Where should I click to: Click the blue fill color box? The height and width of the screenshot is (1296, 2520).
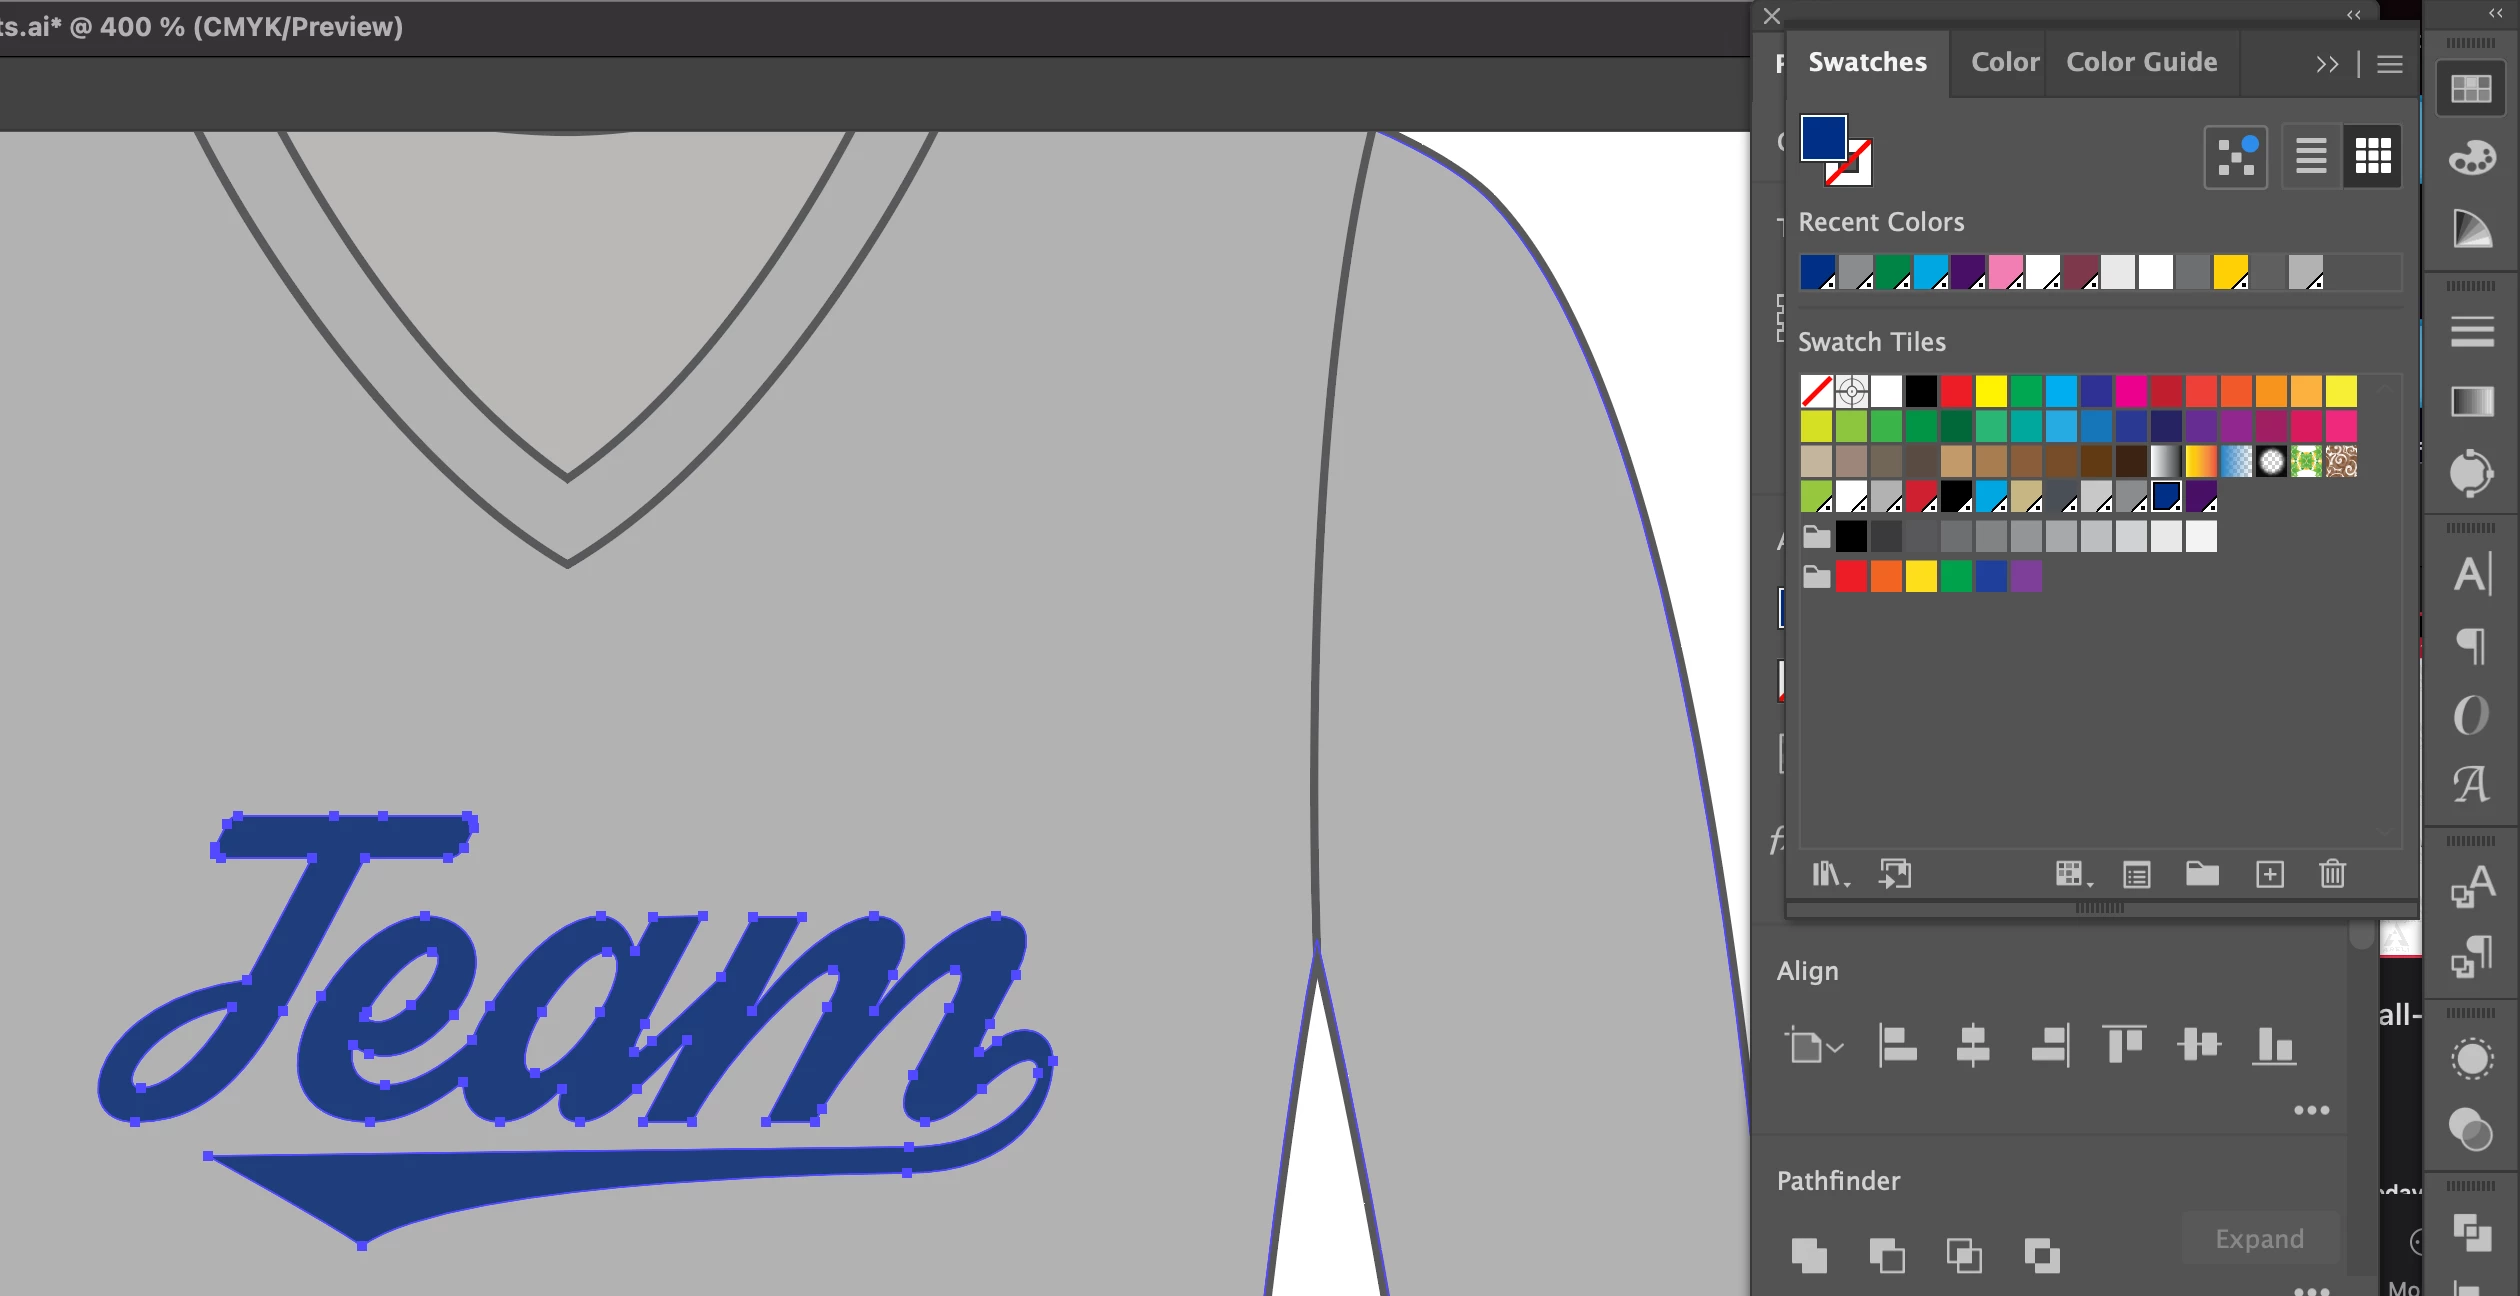1823,138
